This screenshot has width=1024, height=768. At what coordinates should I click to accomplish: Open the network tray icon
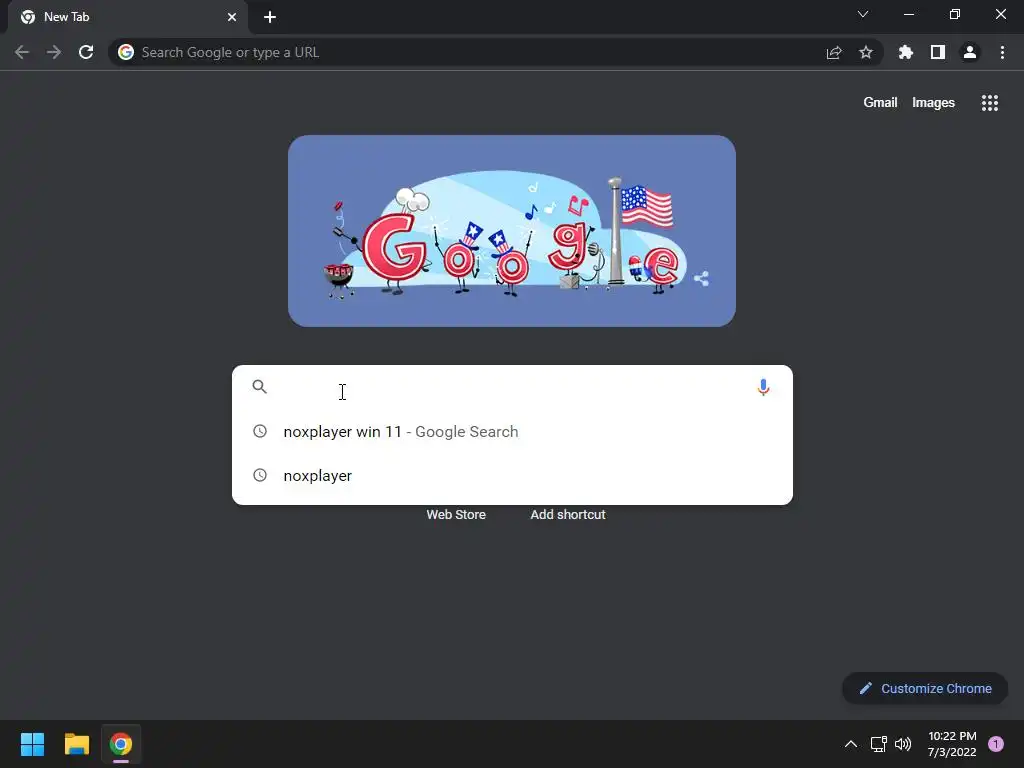pos(878,744)
